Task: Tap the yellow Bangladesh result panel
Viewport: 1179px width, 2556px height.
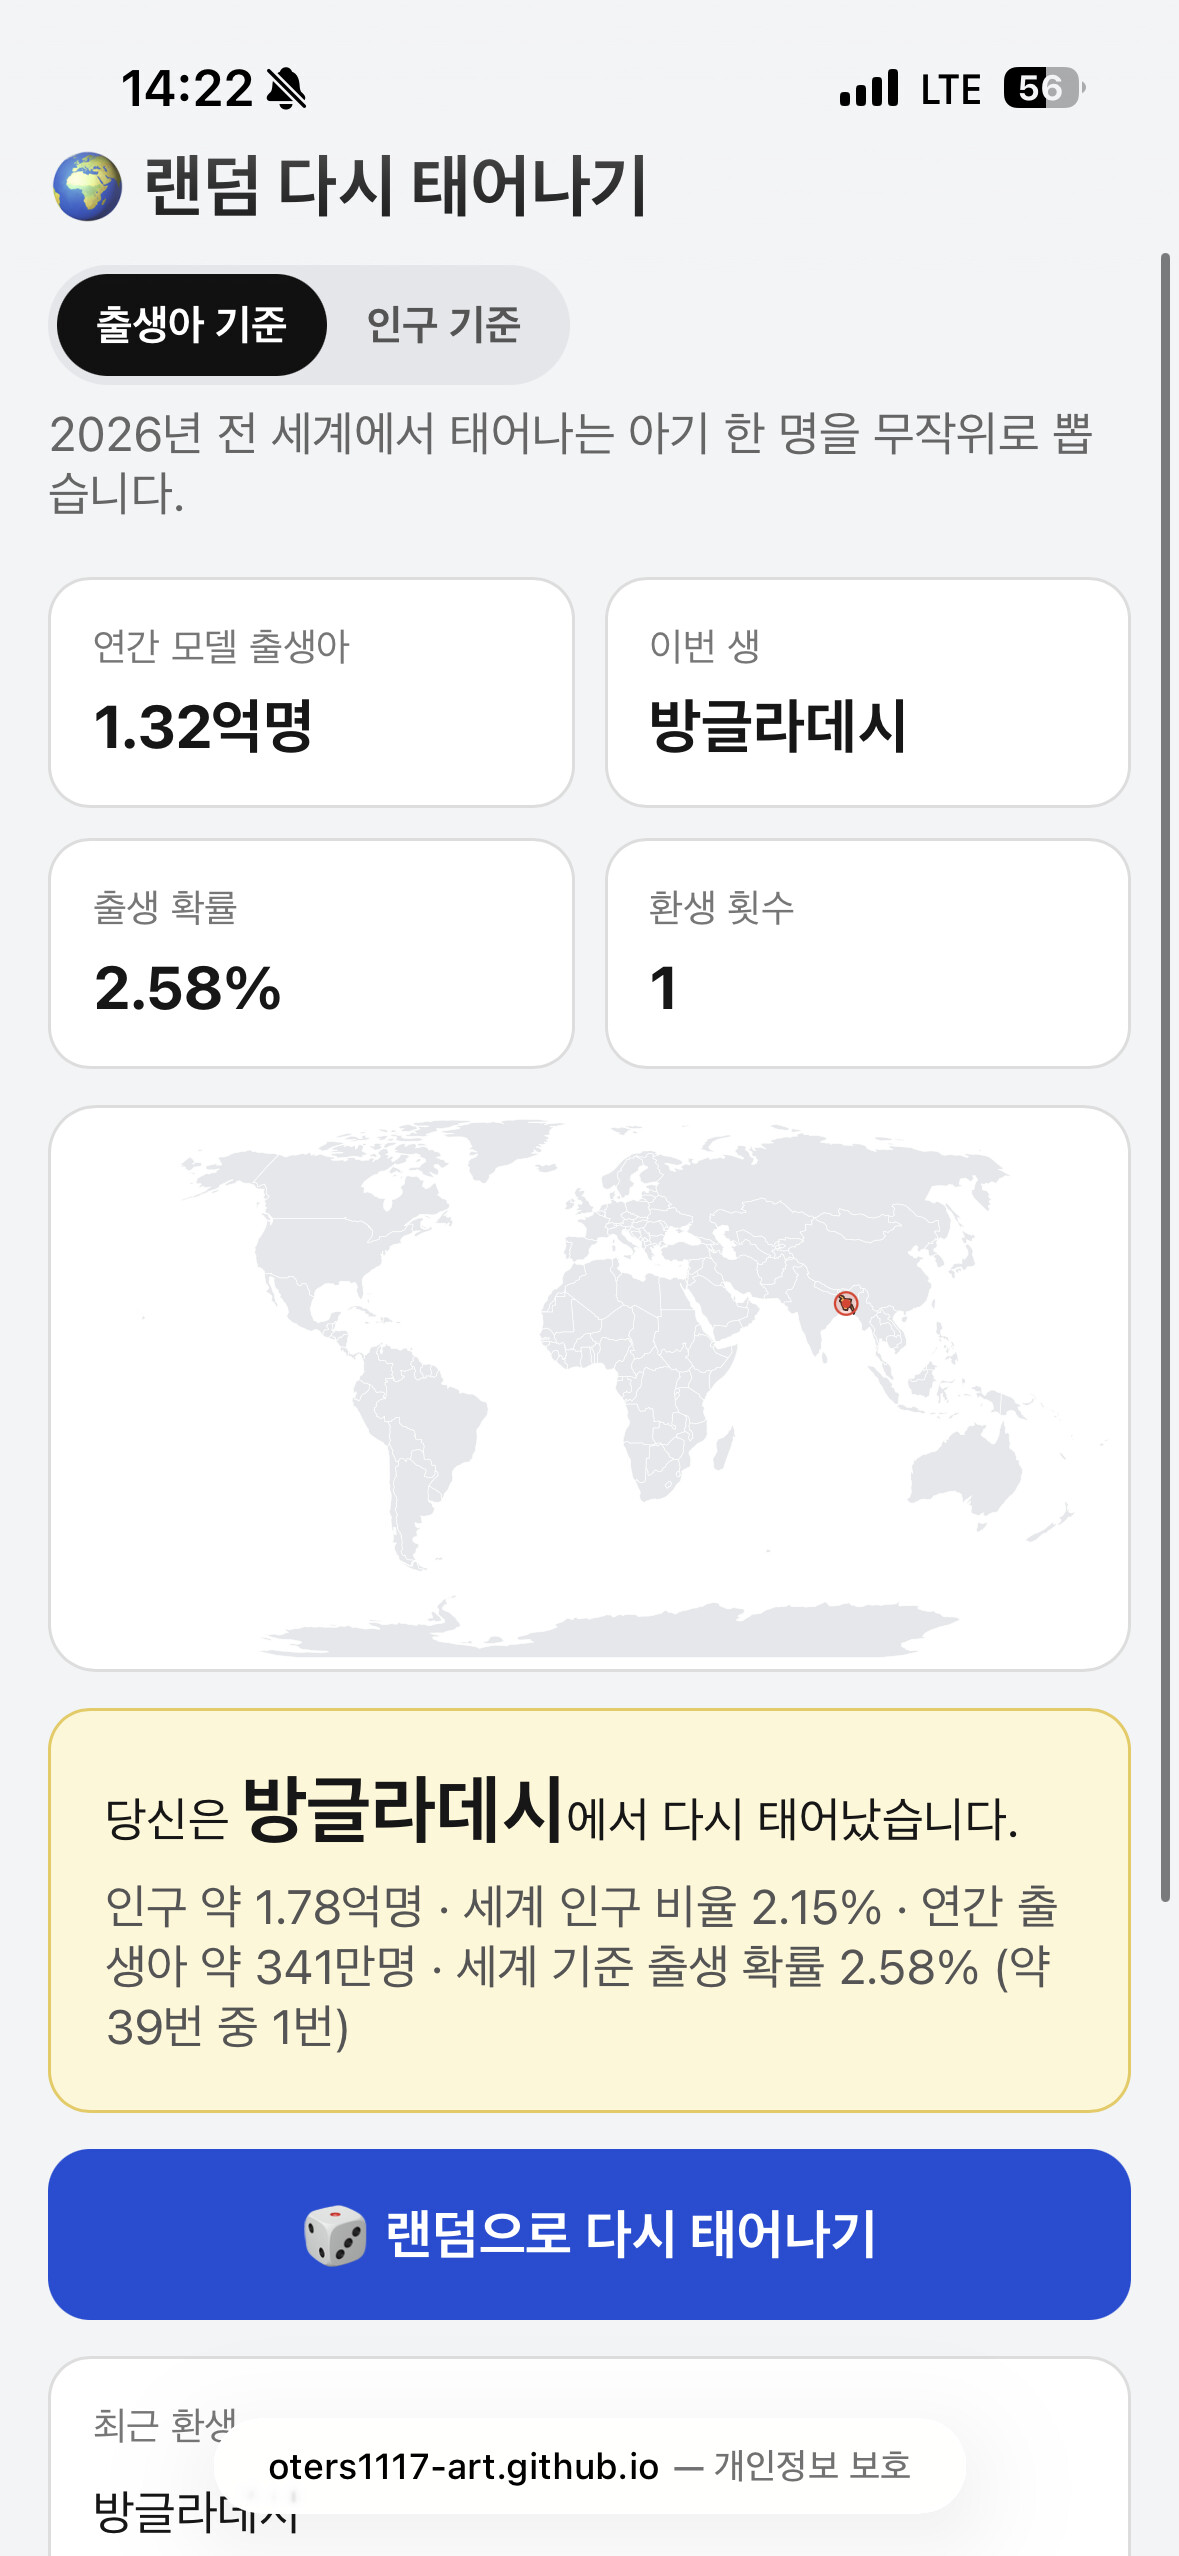Action: (x=589, y=1910)
